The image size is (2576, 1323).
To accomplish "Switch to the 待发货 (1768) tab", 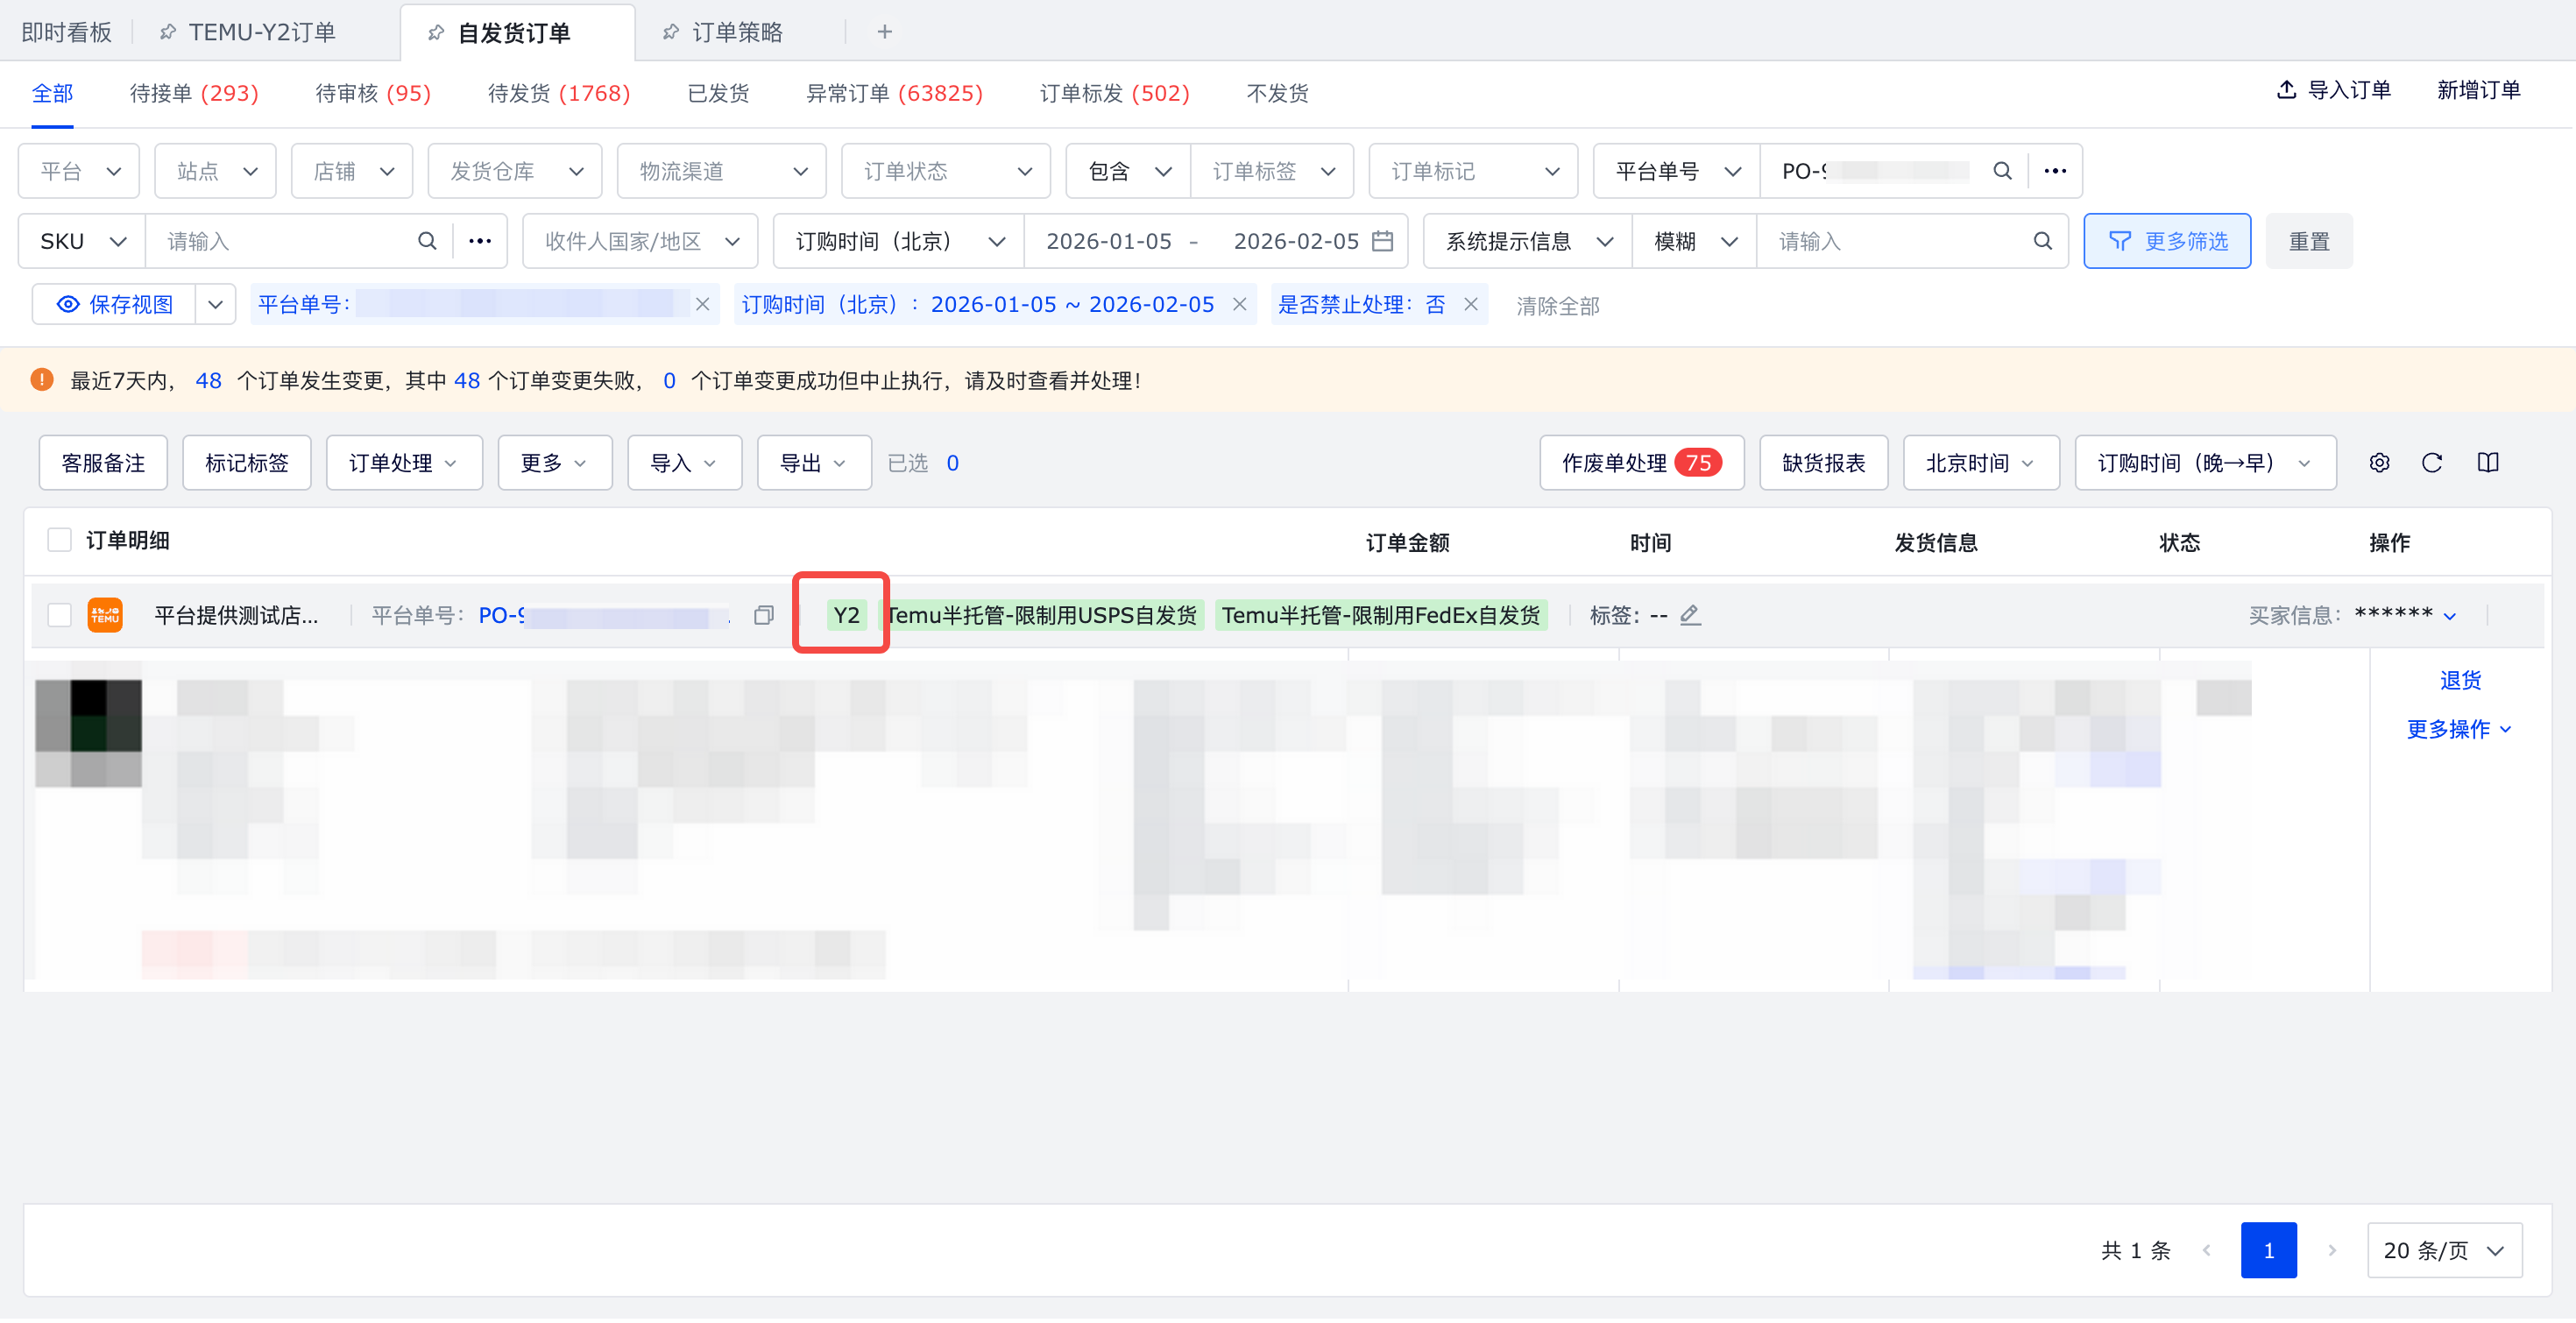I will pyautogui.click(x=558, y=93).
